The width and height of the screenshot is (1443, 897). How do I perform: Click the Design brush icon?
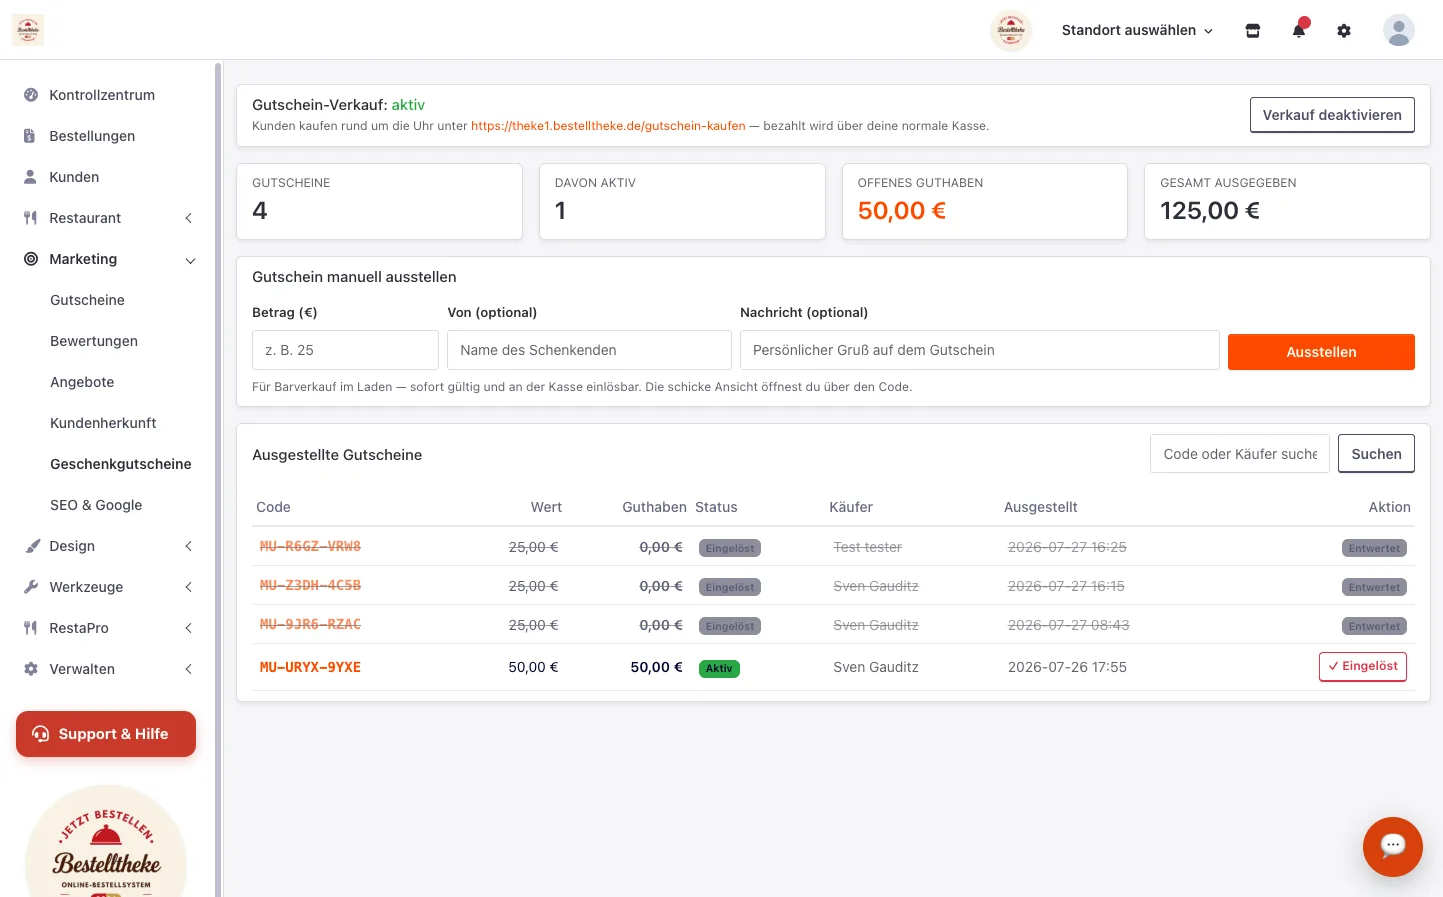click(31, 546)
